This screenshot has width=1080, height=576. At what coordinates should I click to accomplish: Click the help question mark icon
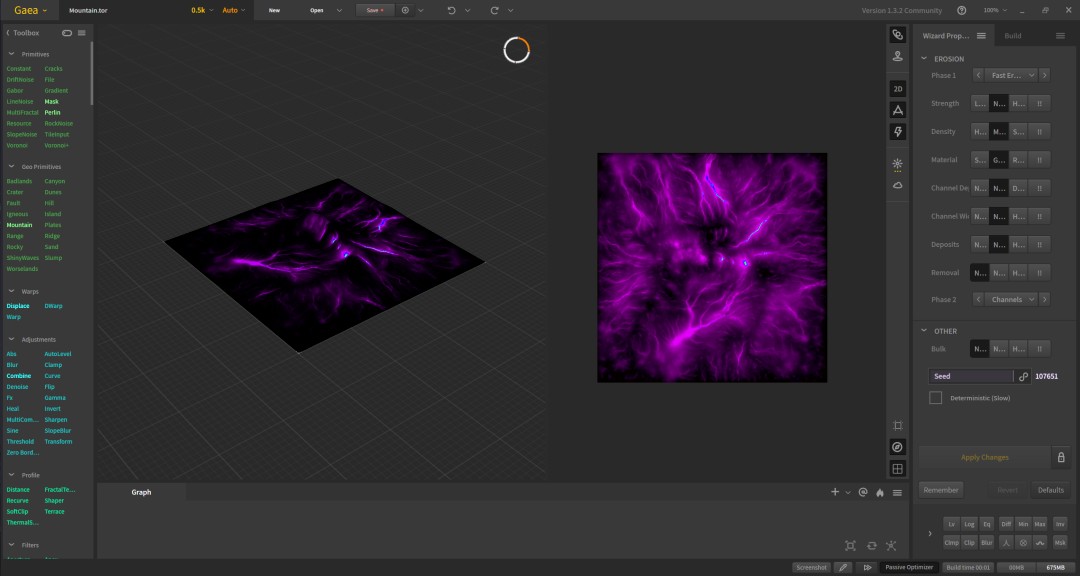962,10
